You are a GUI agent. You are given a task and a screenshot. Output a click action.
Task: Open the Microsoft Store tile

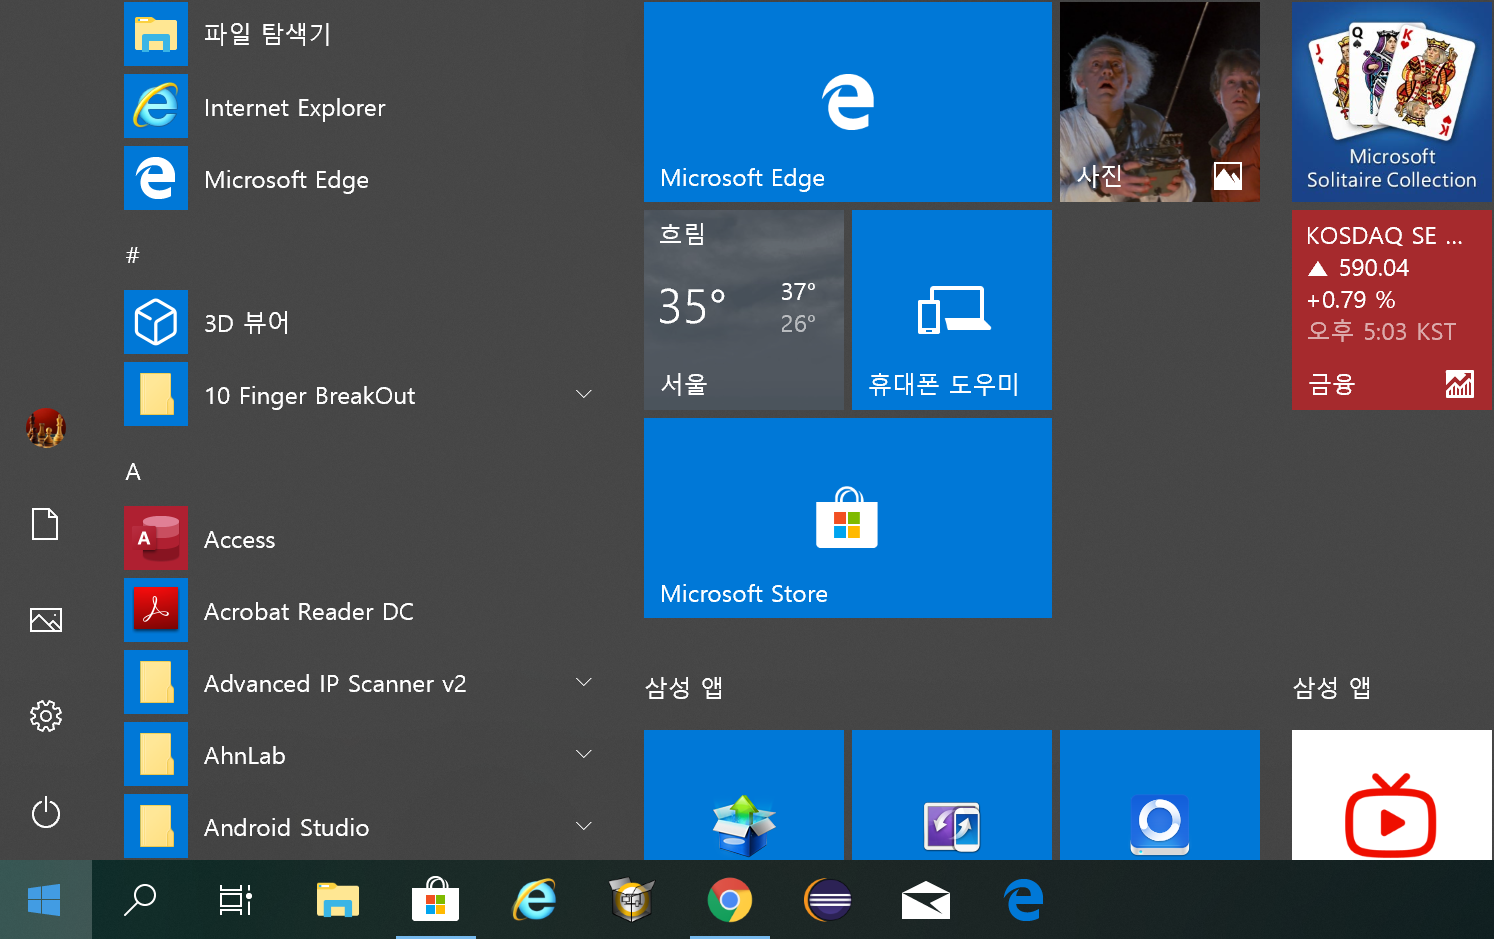848,518
